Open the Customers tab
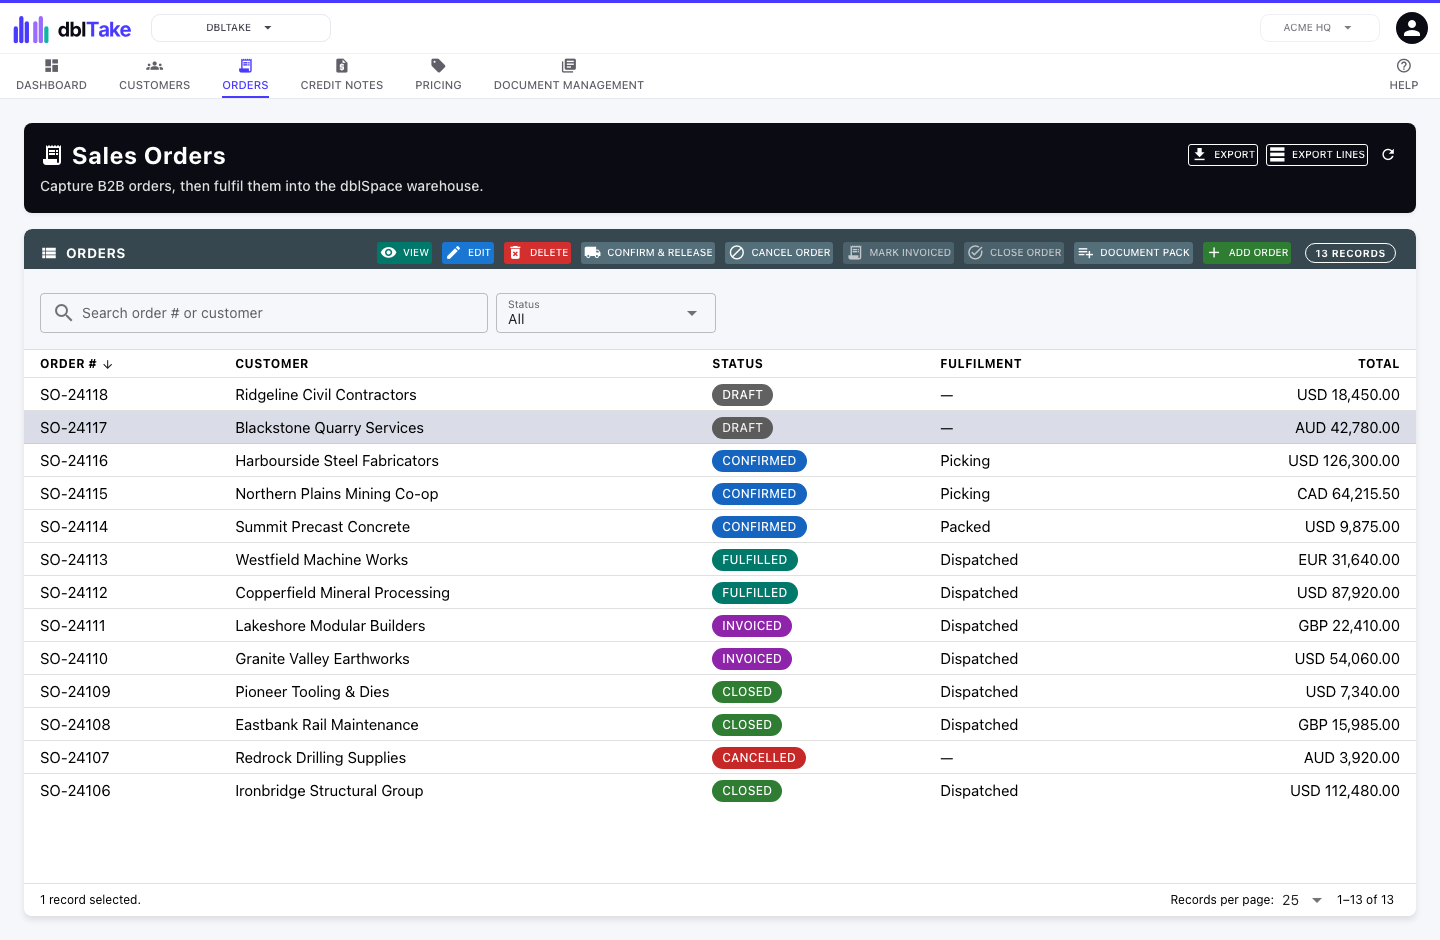This screenshot has height=940, width=1440. [154, 75]
